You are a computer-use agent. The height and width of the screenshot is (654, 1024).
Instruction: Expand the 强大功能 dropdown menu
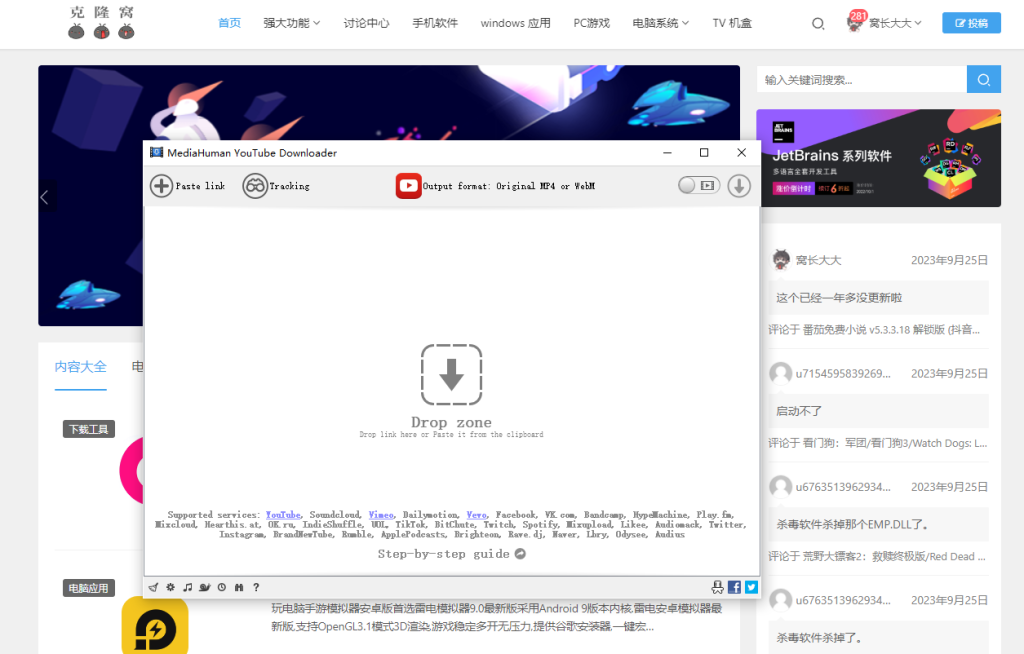point(291,23)
